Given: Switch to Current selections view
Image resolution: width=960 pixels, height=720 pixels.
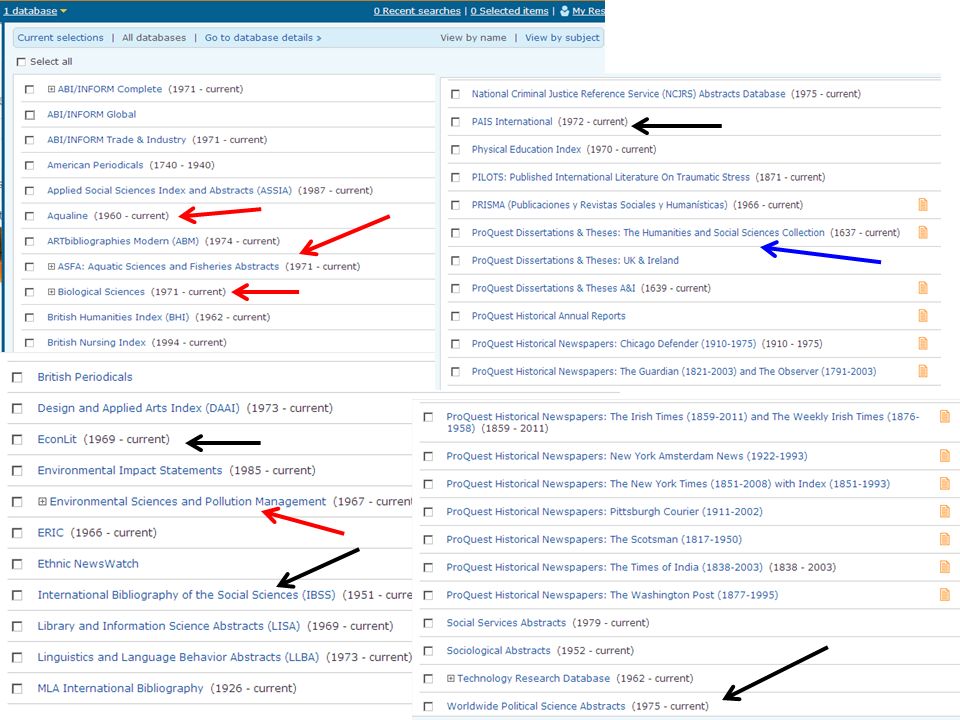Looking at the screenshot, I should 61,37.
